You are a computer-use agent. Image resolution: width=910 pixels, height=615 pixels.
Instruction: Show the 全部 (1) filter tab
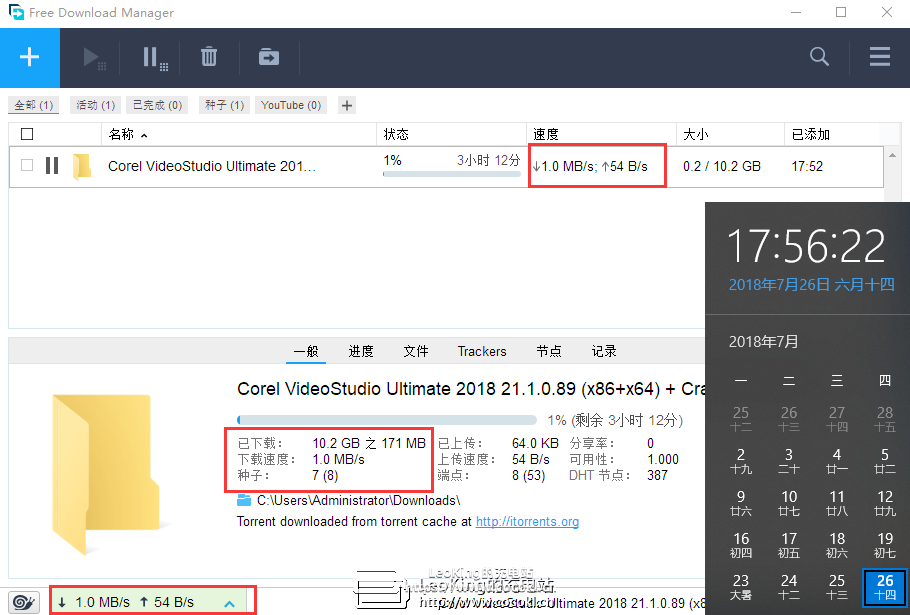(34, 105)
